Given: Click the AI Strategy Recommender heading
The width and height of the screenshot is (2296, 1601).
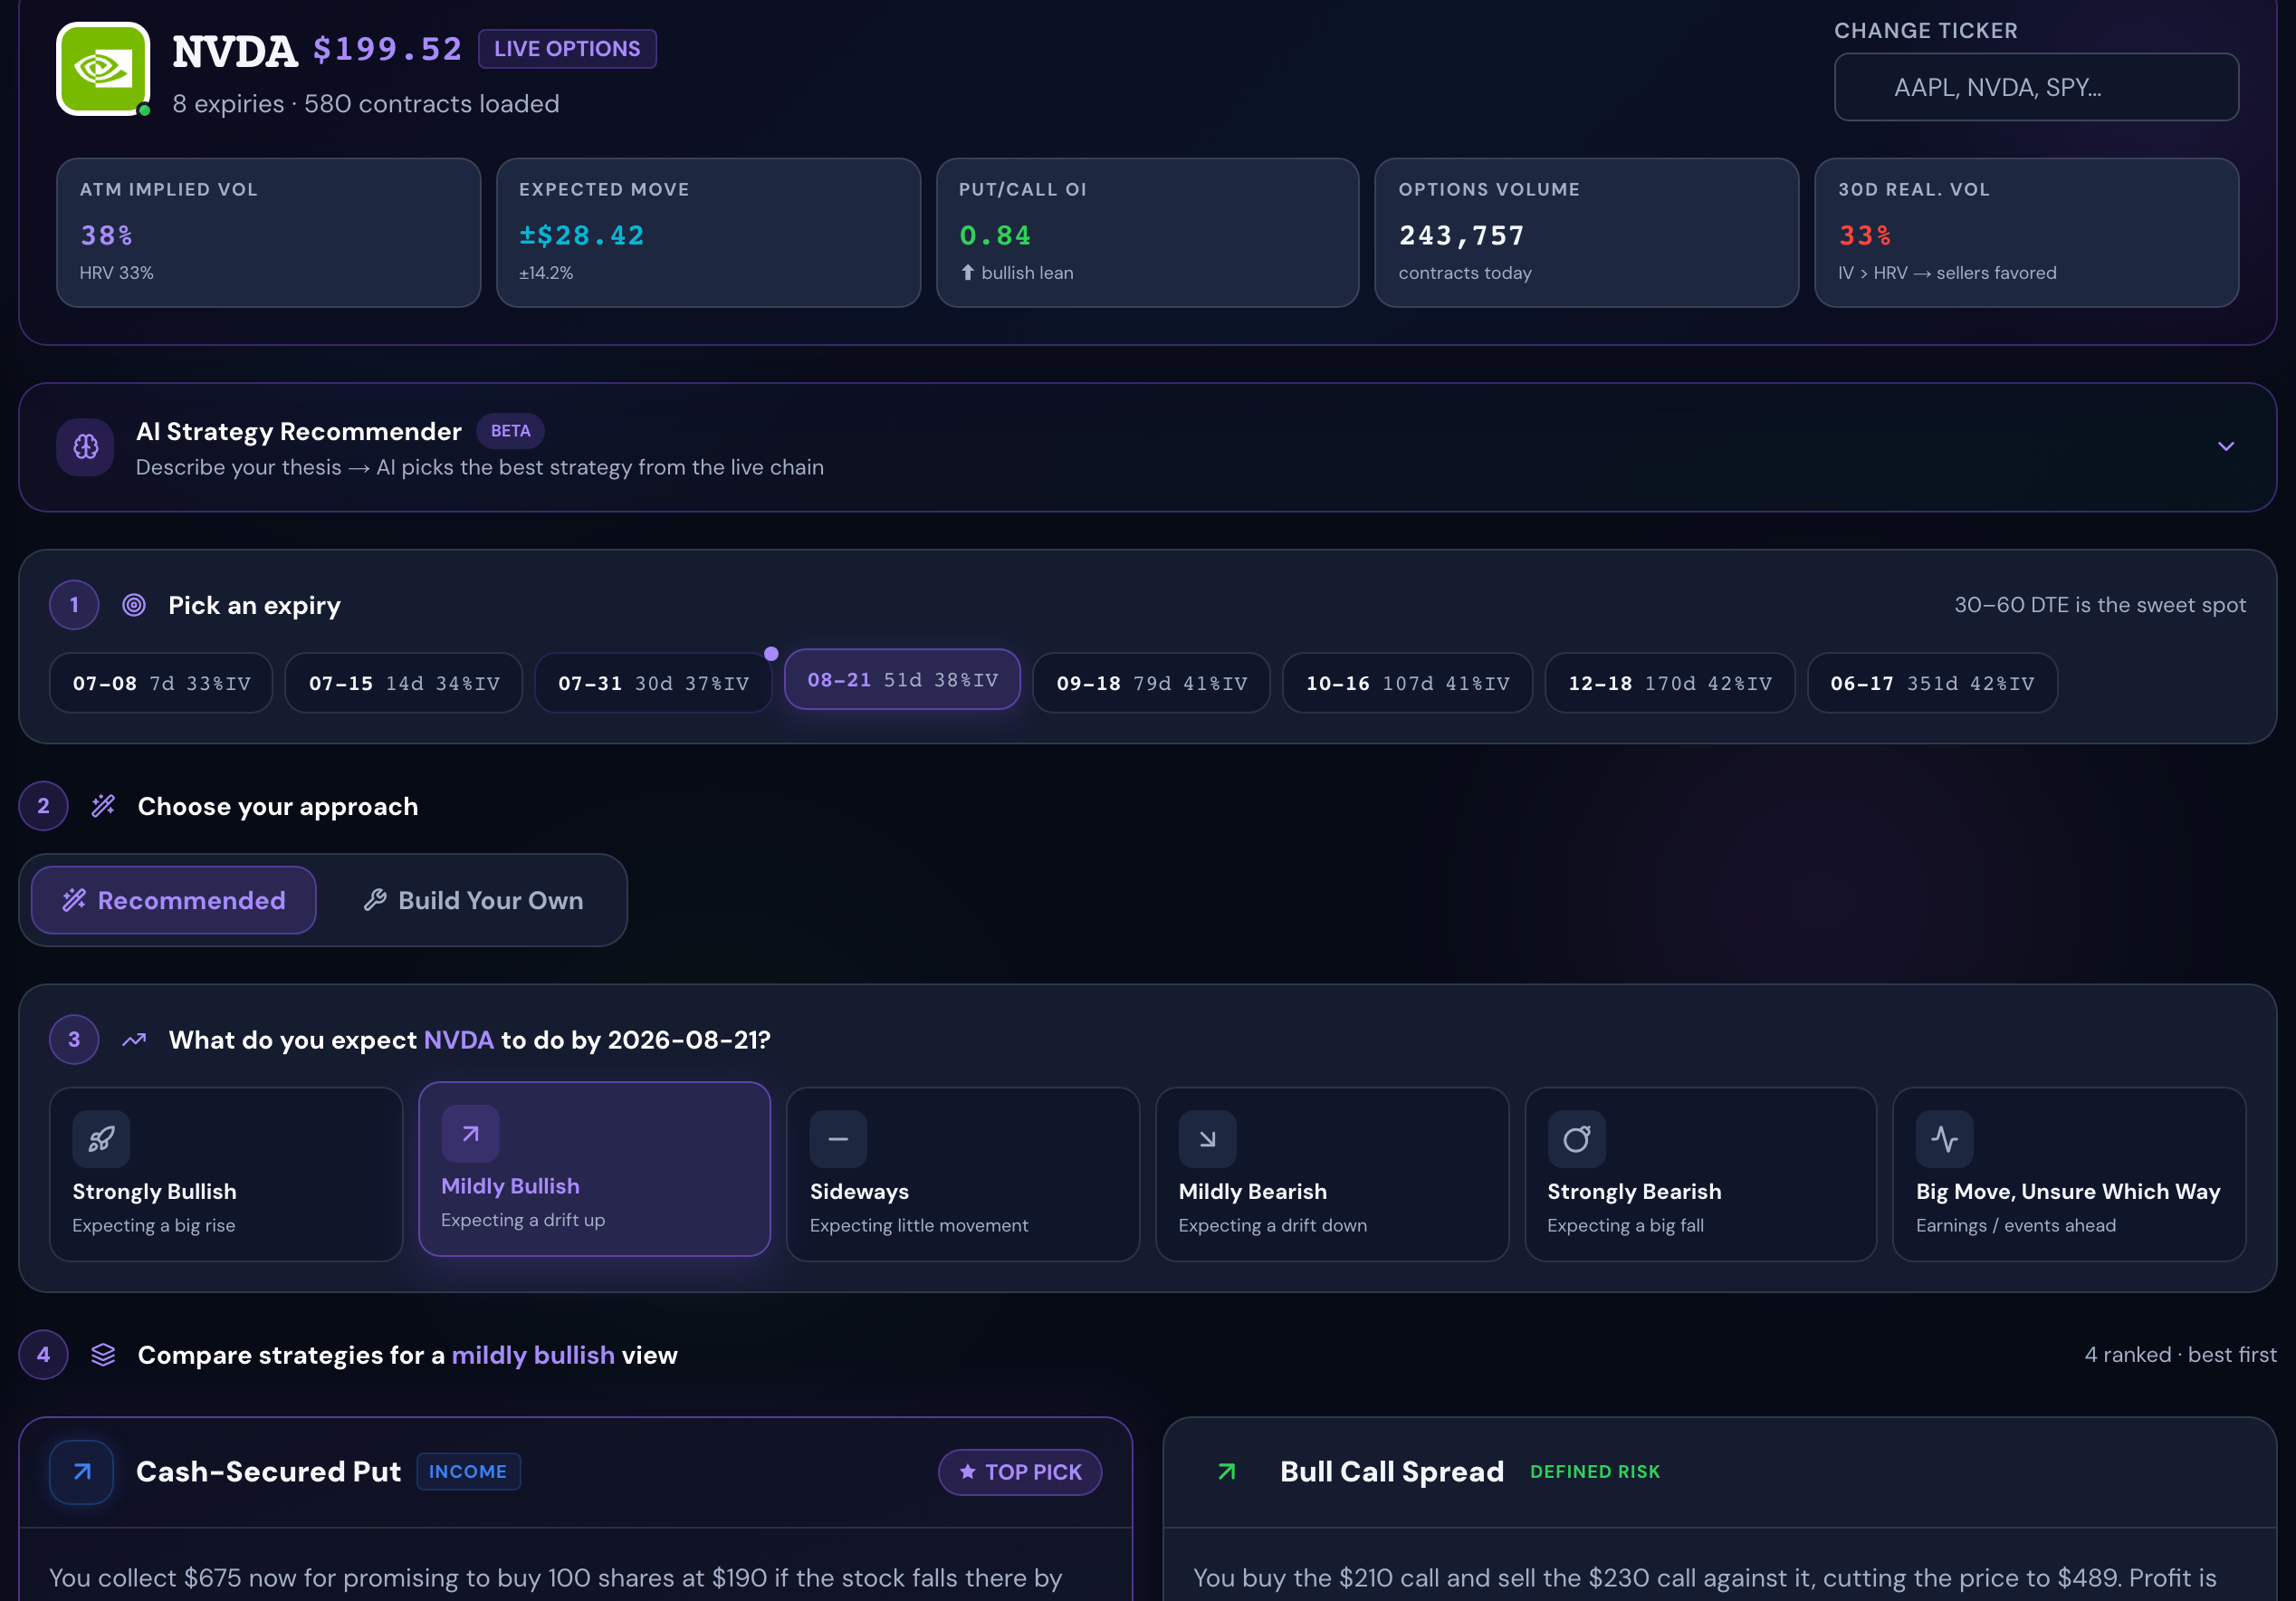Looking at the screenshot, I should tap(299, 431).
